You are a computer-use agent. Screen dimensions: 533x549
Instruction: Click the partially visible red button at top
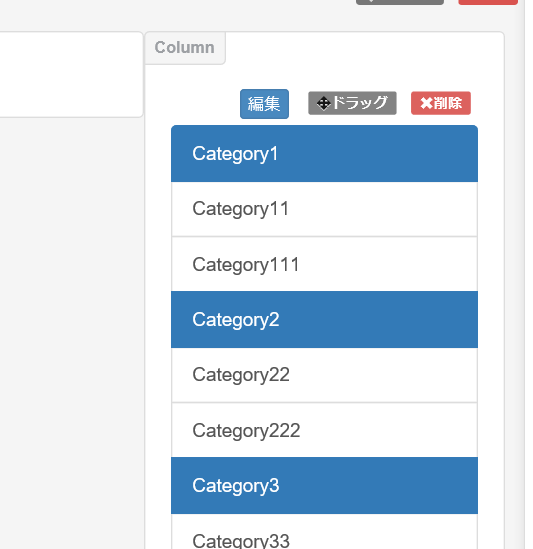point(488,2)
